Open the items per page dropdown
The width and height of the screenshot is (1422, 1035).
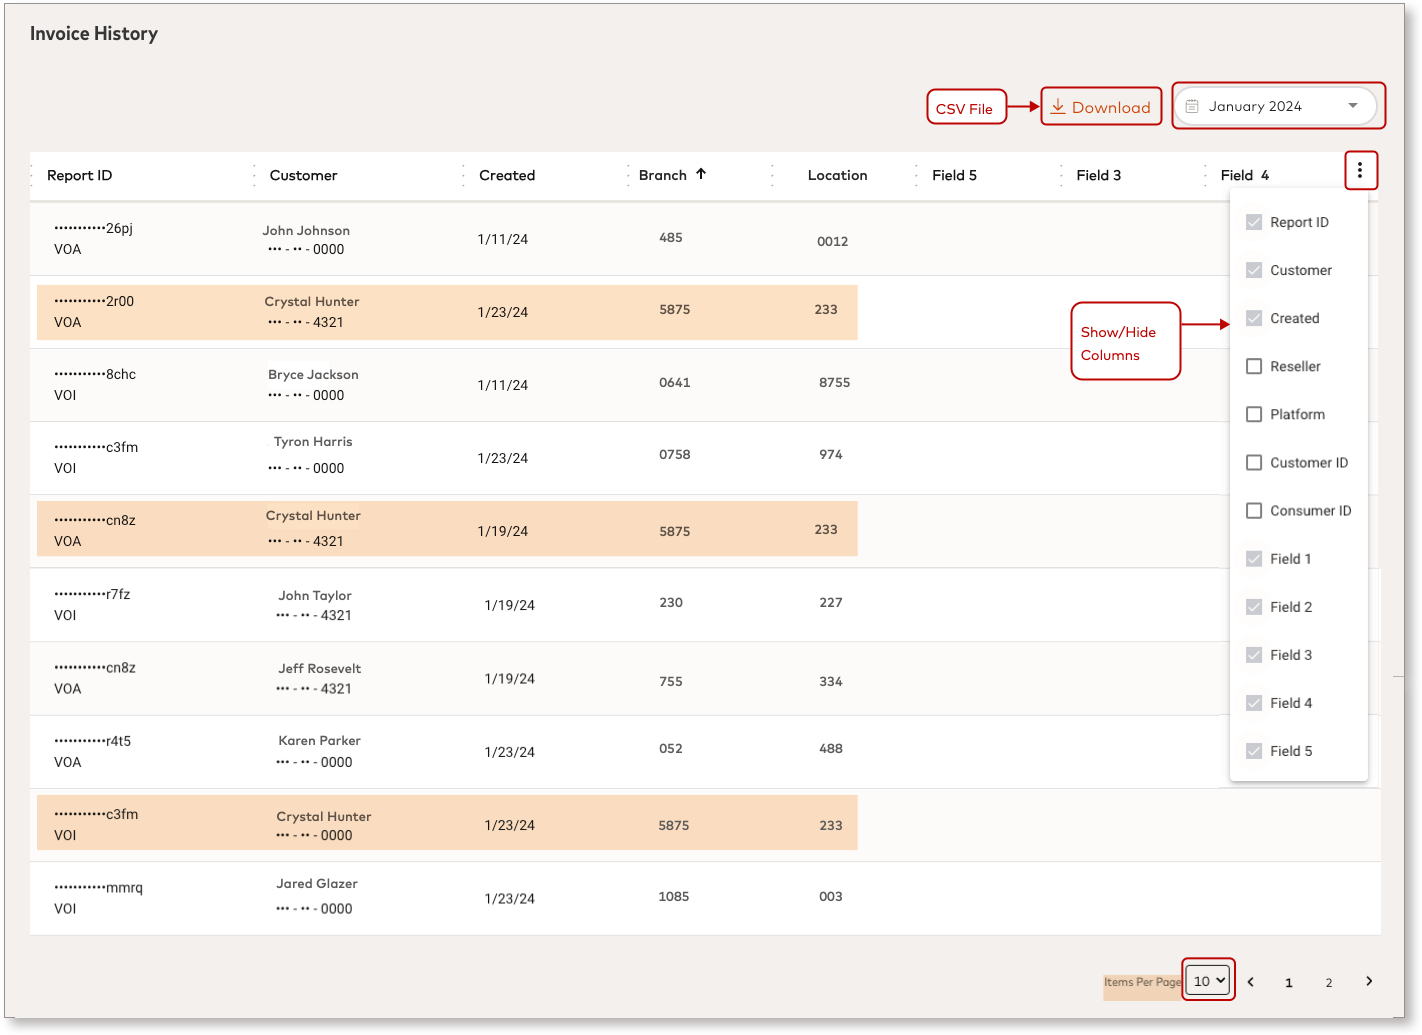coord(1209,981)
